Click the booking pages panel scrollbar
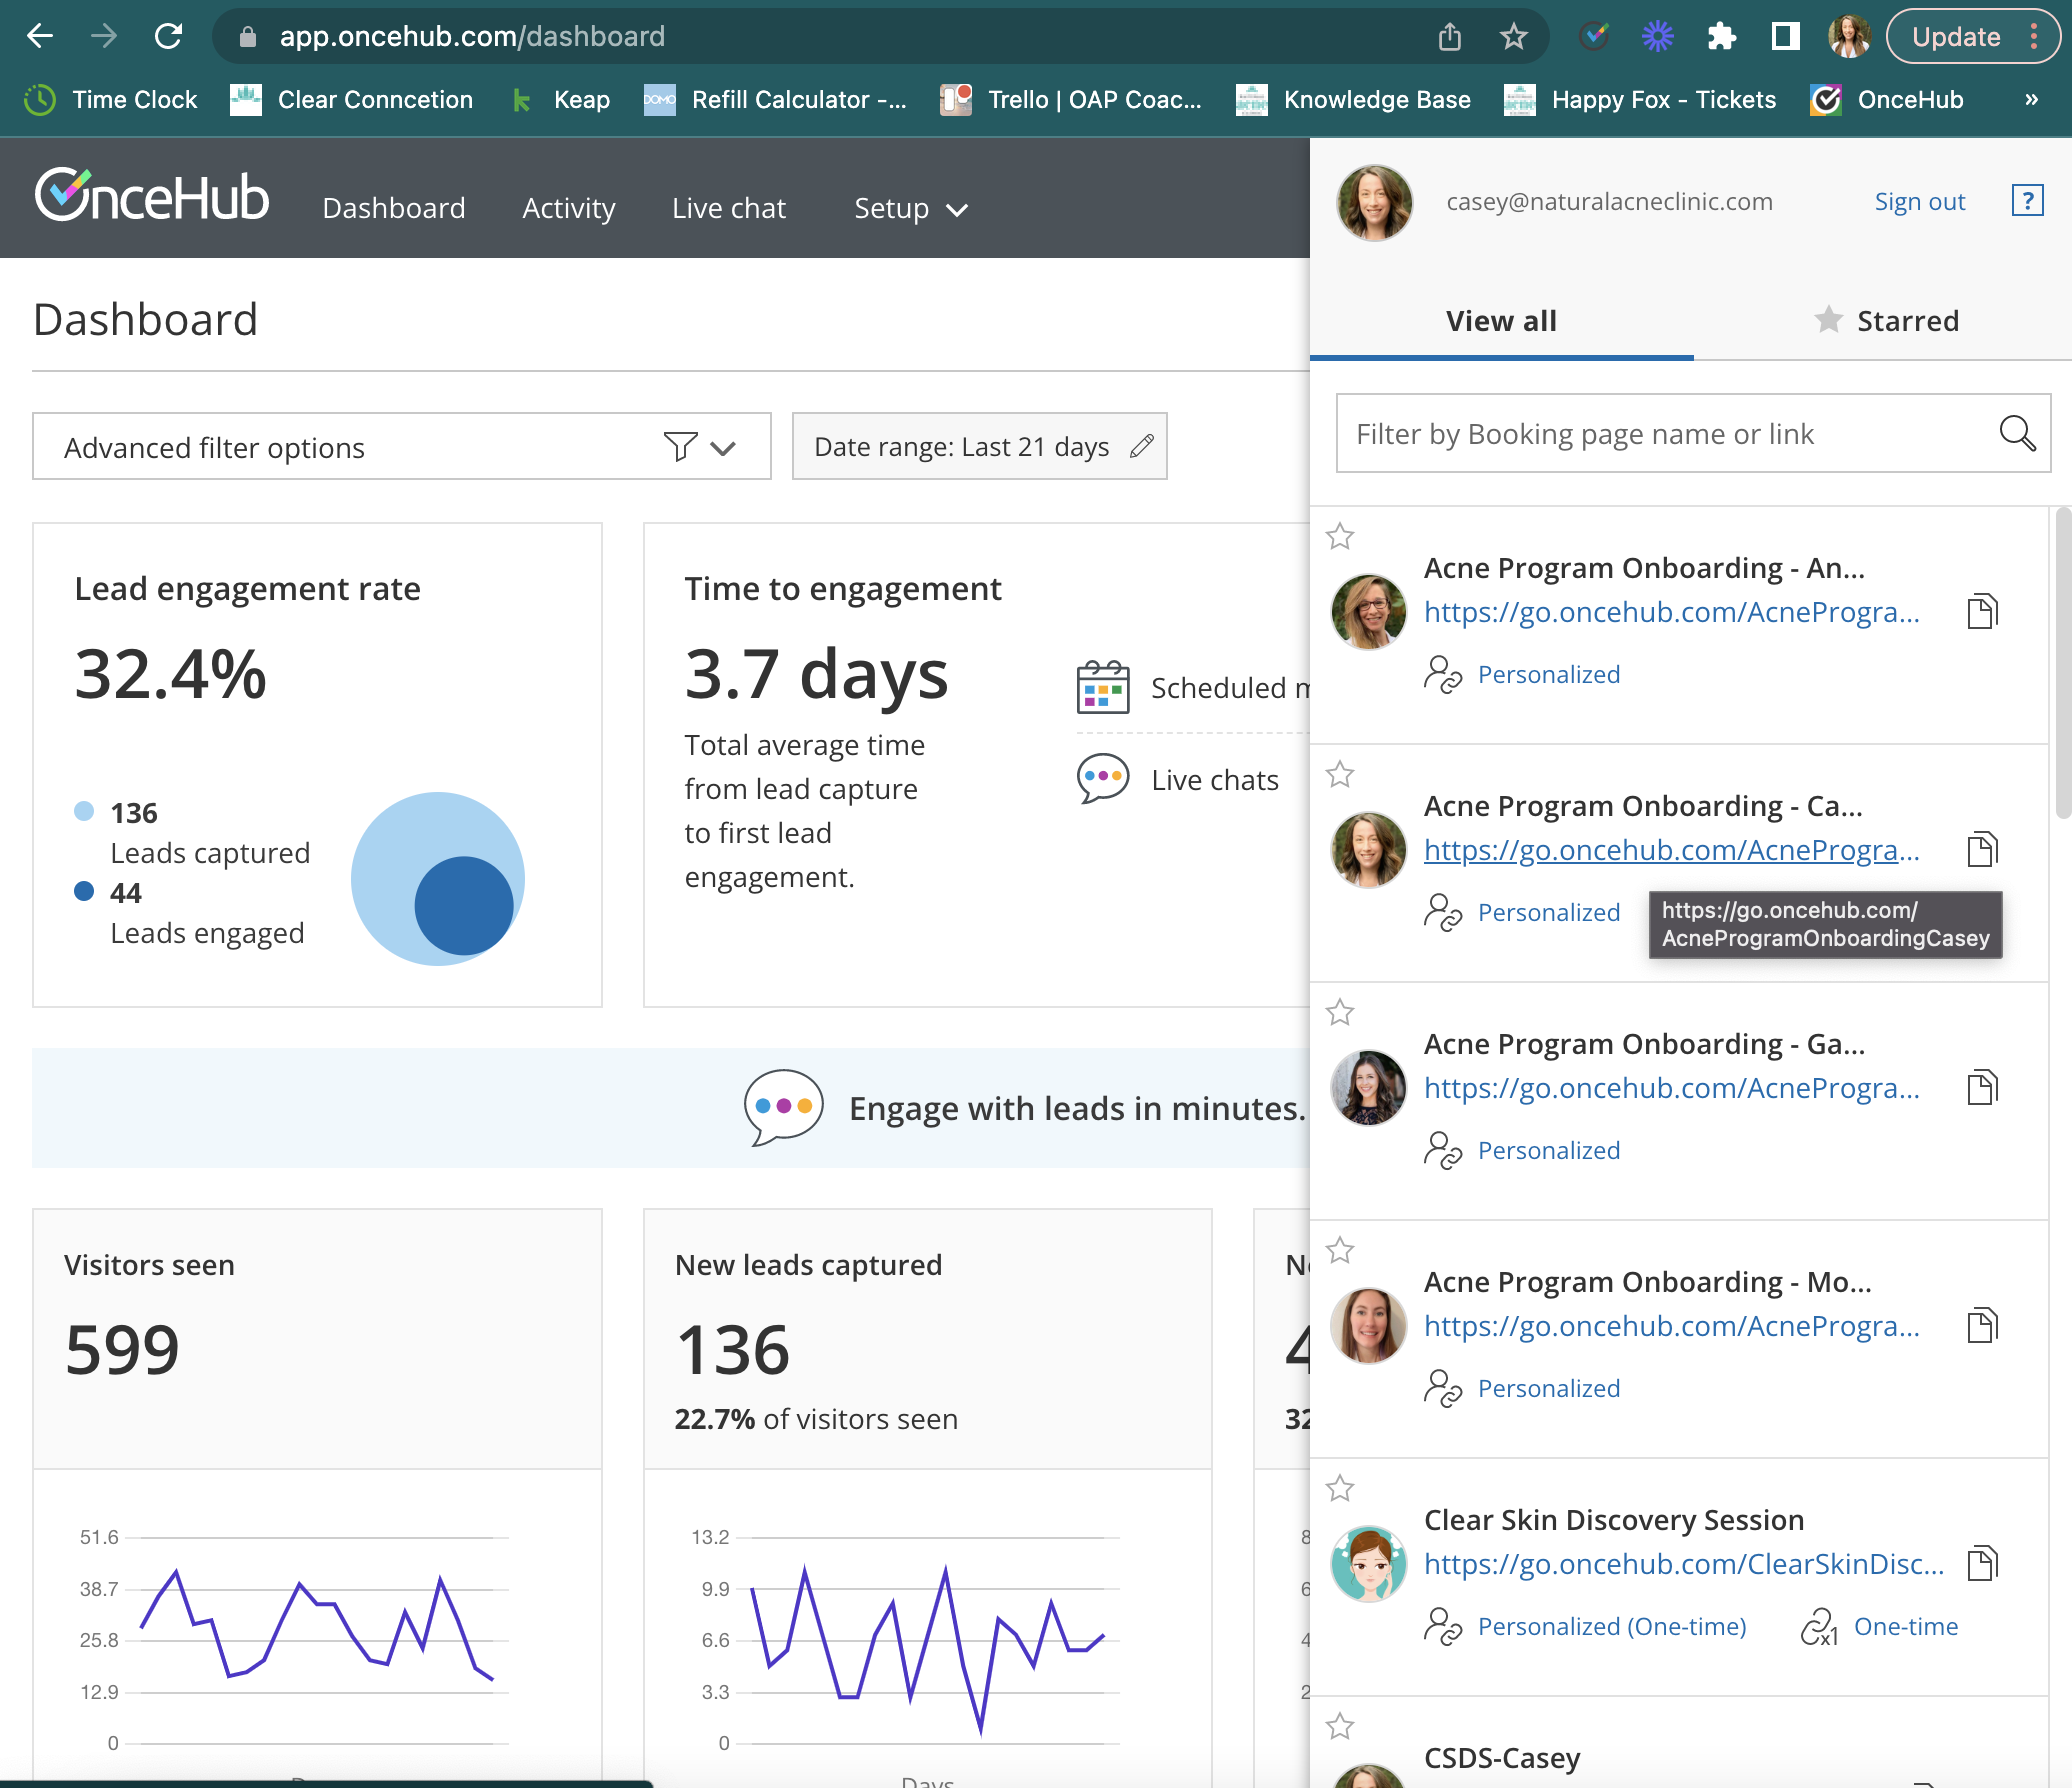This screenshot has height=1788, width=2072. 2063,663
